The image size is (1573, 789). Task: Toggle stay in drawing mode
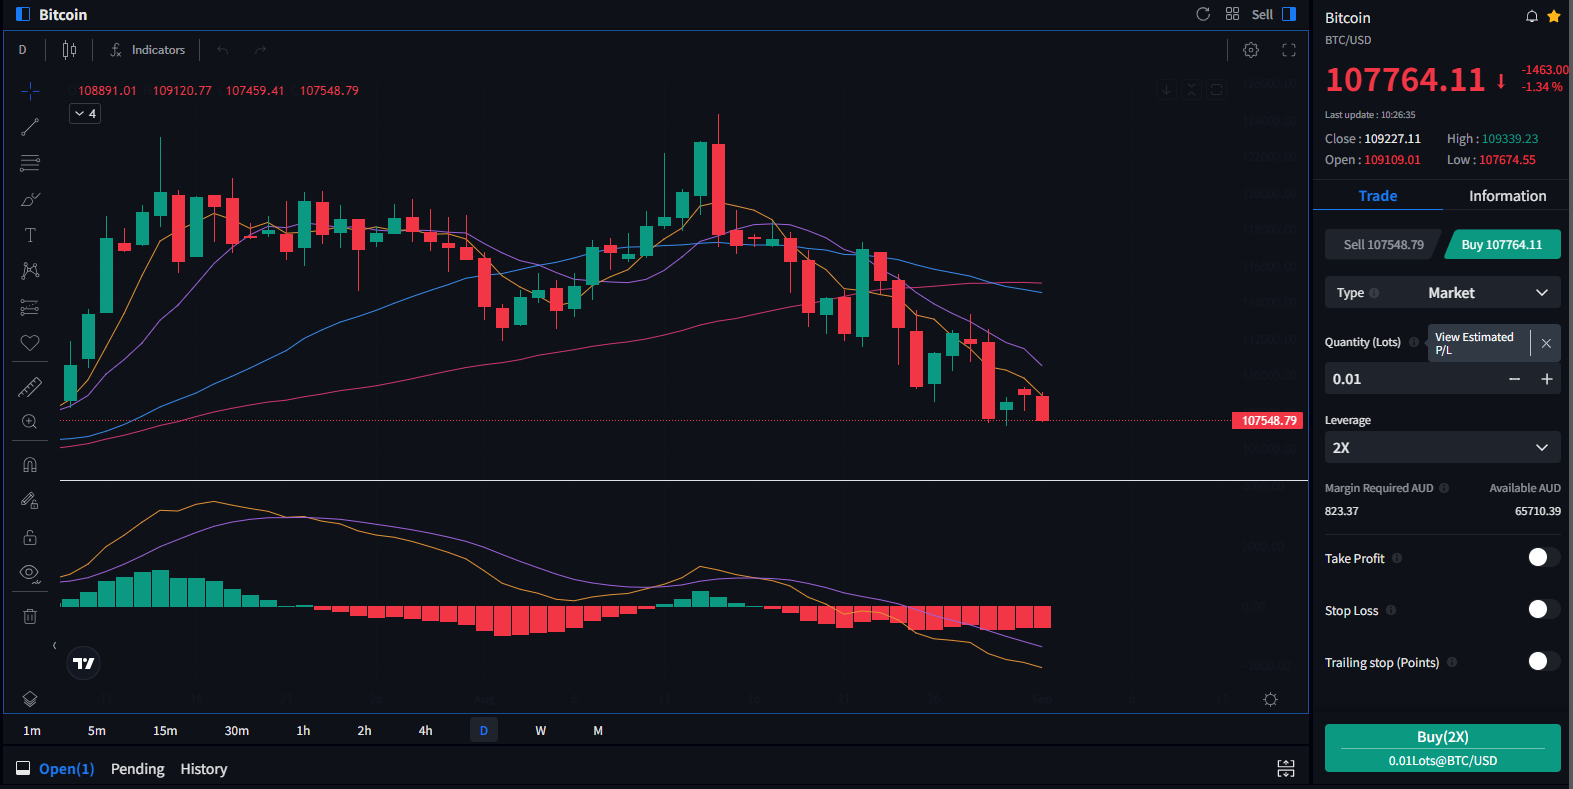pyautogui.click(x=30, y=501)
